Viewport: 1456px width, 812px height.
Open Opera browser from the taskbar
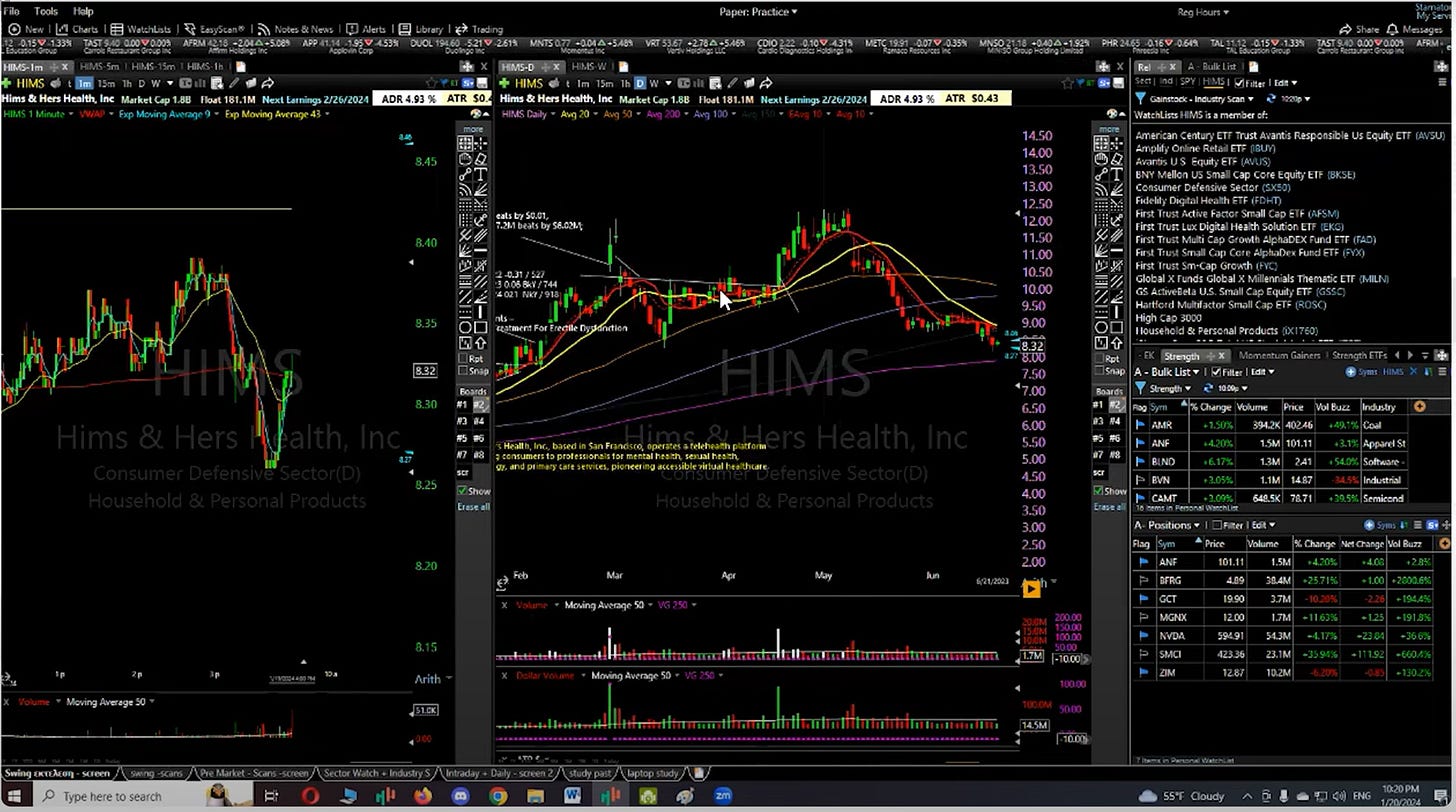pyautogui.click(x=311, y=797)
